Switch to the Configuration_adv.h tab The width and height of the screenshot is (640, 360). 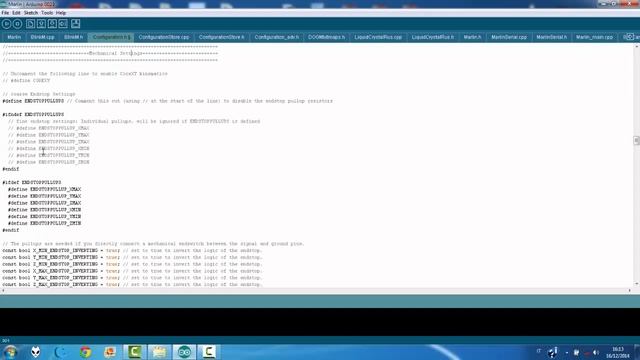pyautogui.click(x=277, y=37)
